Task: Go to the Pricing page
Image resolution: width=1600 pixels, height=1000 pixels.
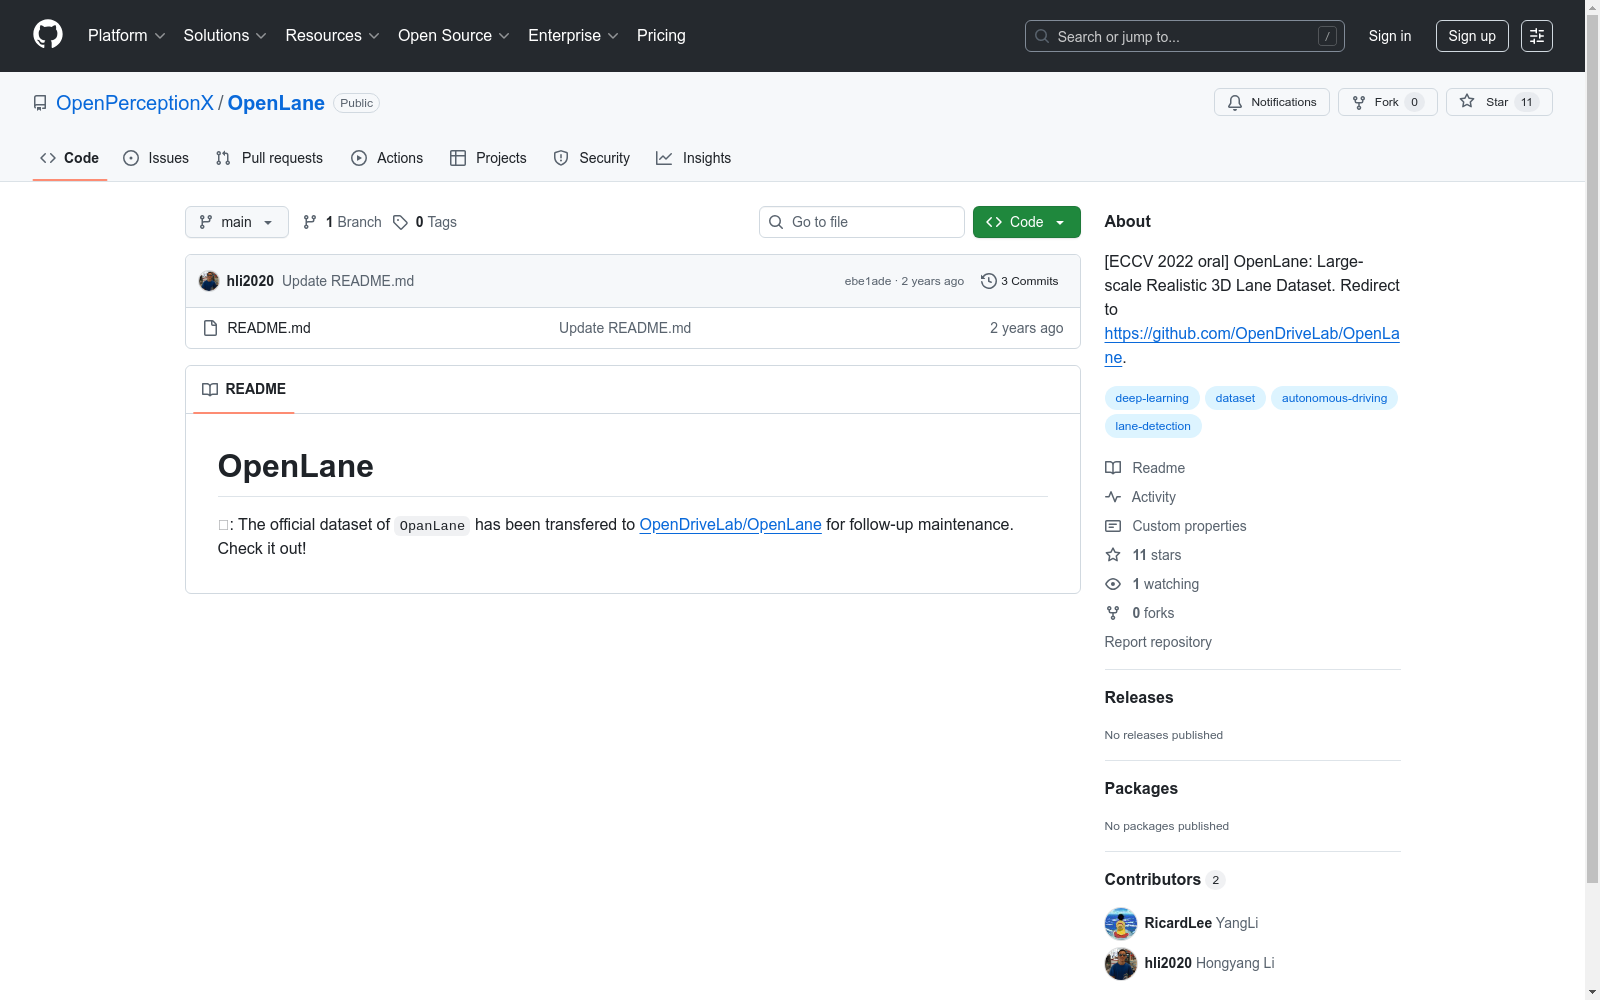Action: [661, 36]
